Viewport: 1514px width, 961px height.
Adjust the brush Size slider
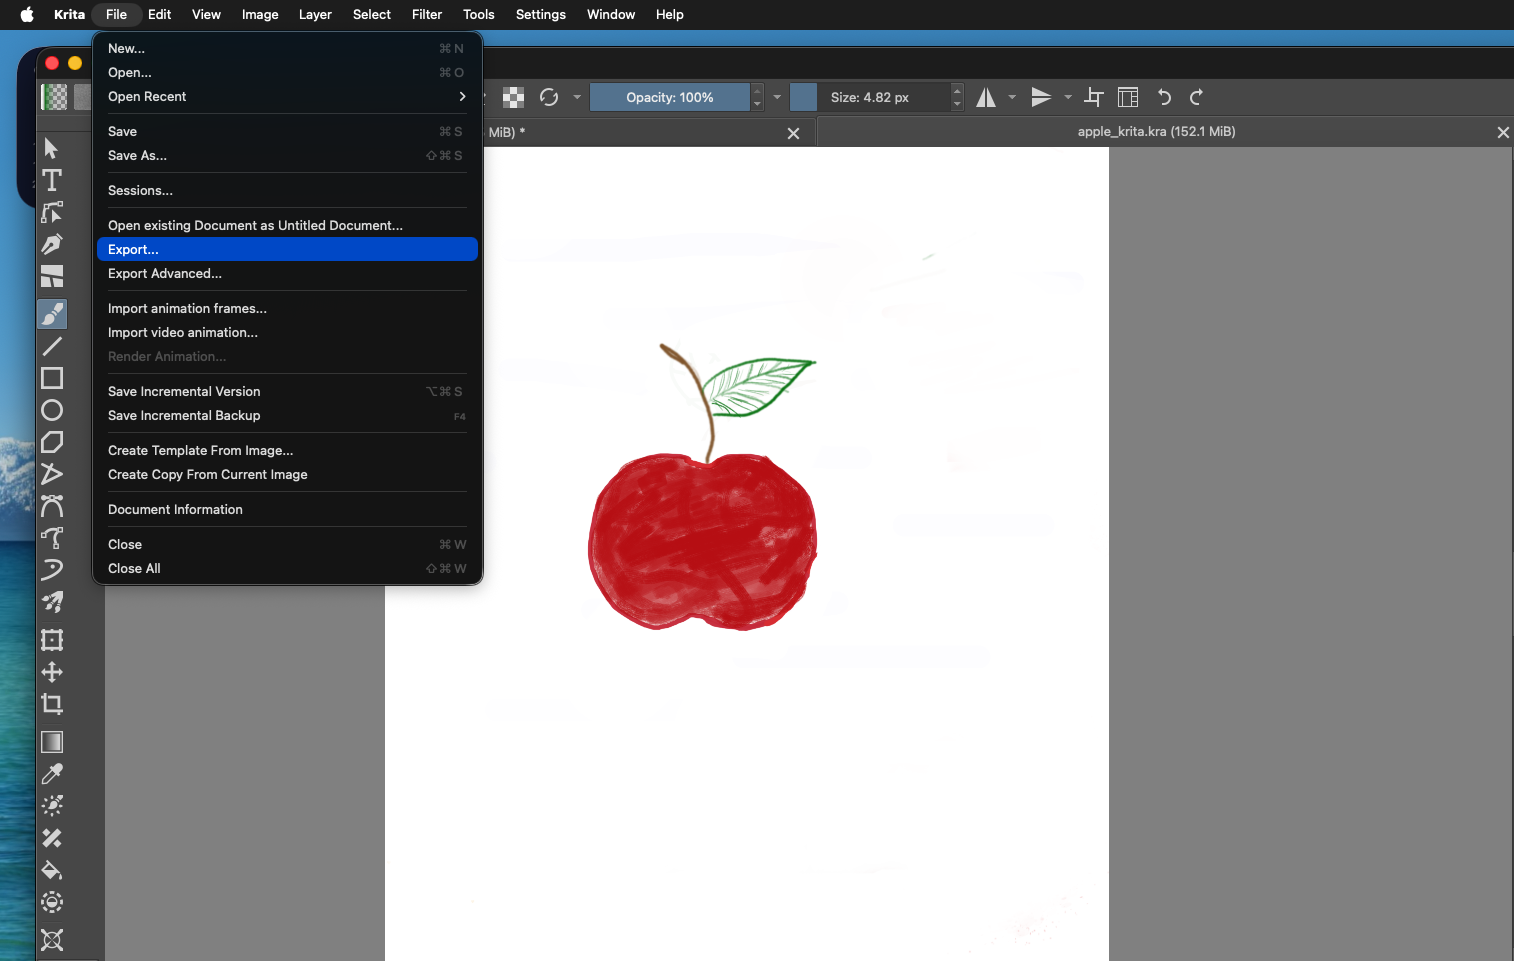coord(870,97)
